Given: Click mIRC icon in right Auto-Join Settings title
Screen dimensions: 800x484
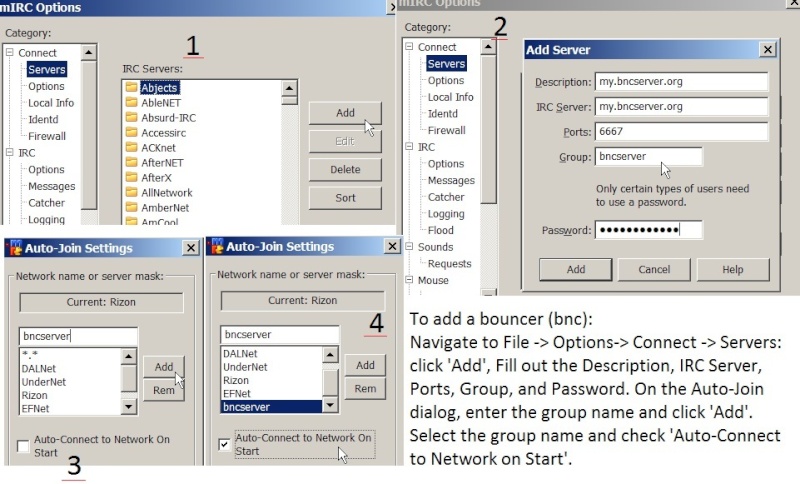Looking at the screenshot, I should [217, 246].
